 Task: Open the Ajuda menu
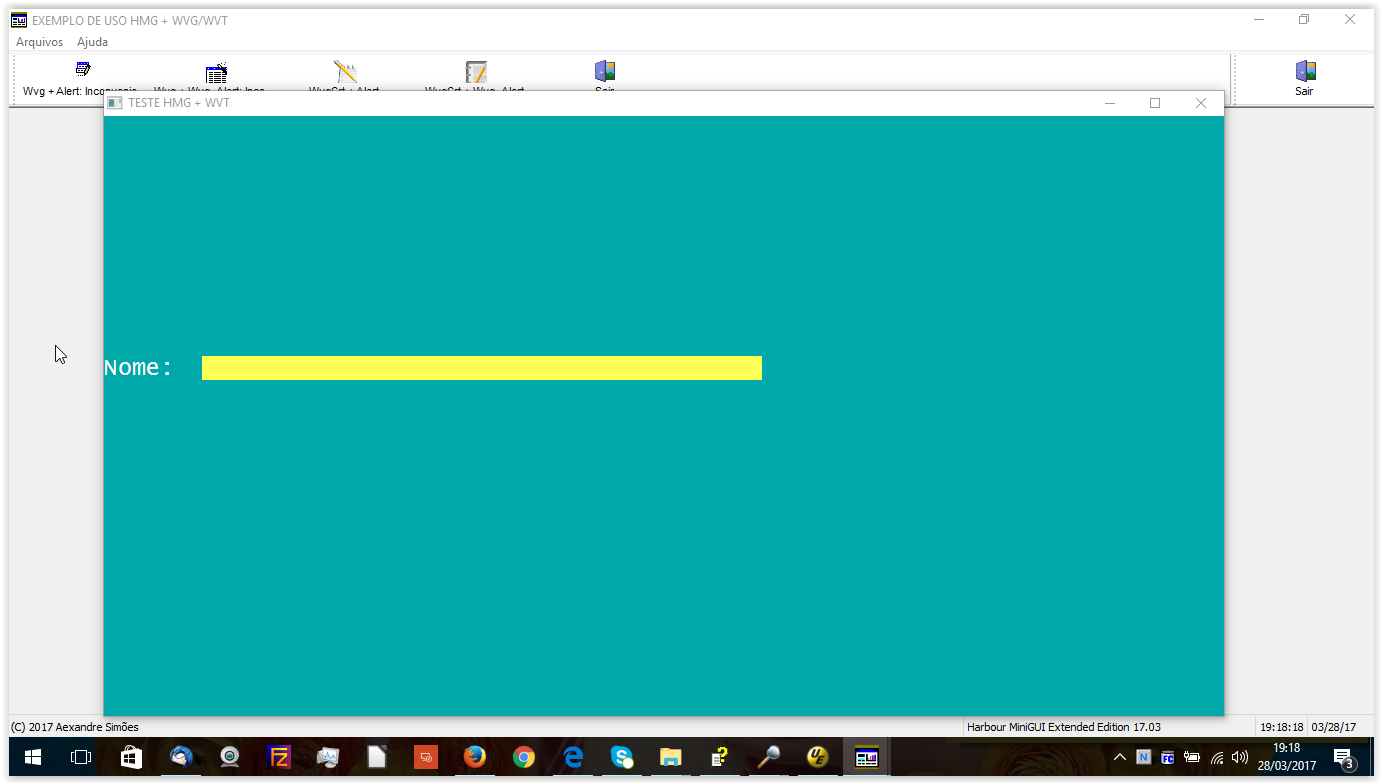click(92, 42)
